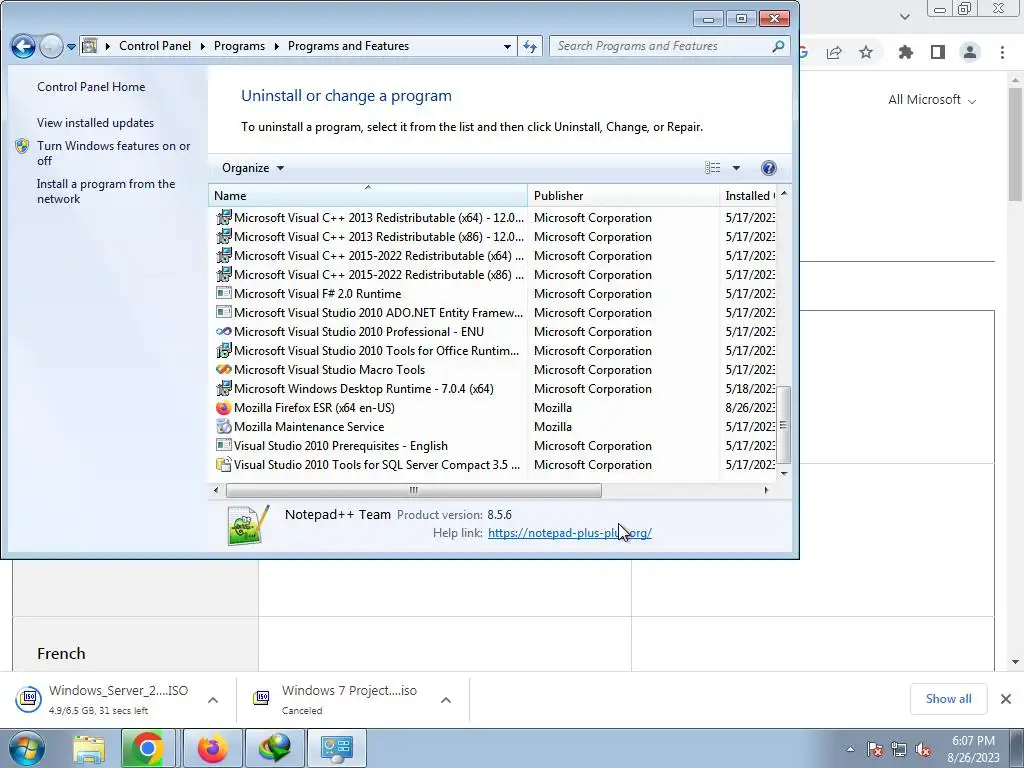Select Visual Studio 2010 Prerequisites - English icon

click(223, 445)
